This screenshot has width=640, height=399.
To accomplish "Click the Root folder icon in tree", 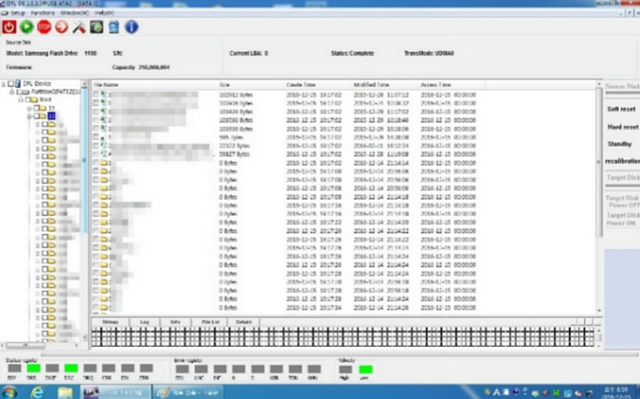I will (x=34, y=100).
